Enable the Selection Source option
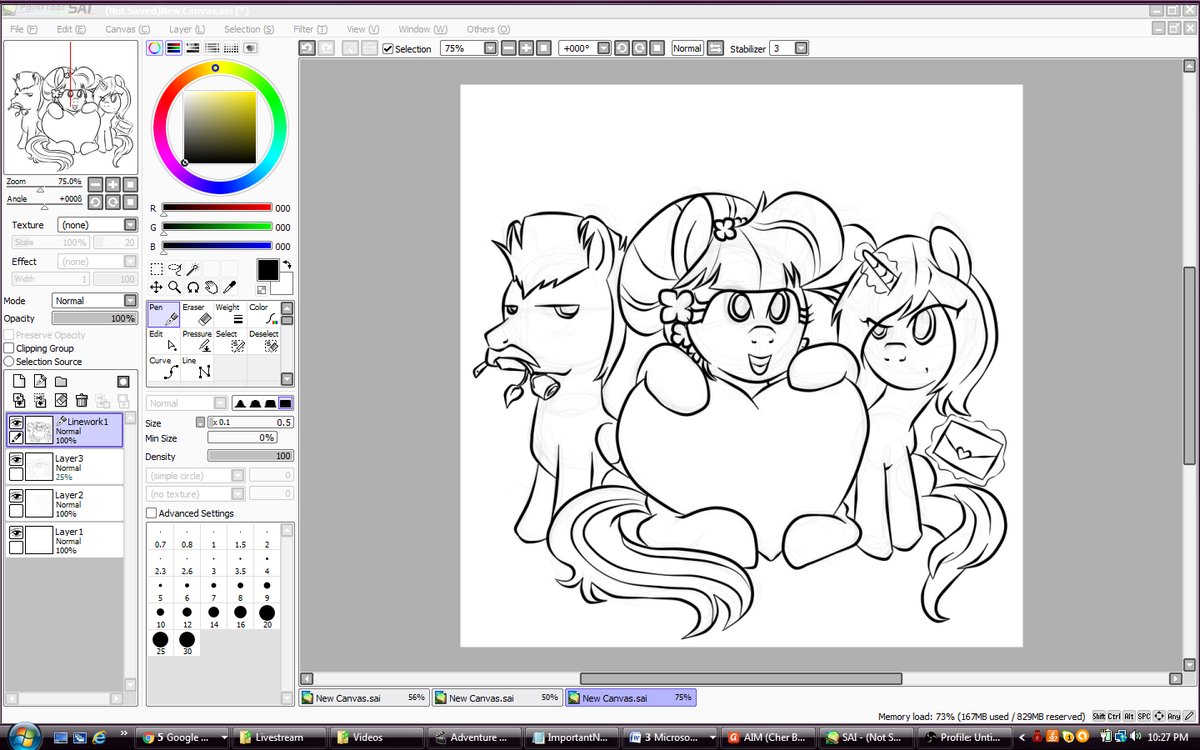Image resolution: width=1200 pixels, height=750 pixels. pyautogui.click(x=9, y=361)
